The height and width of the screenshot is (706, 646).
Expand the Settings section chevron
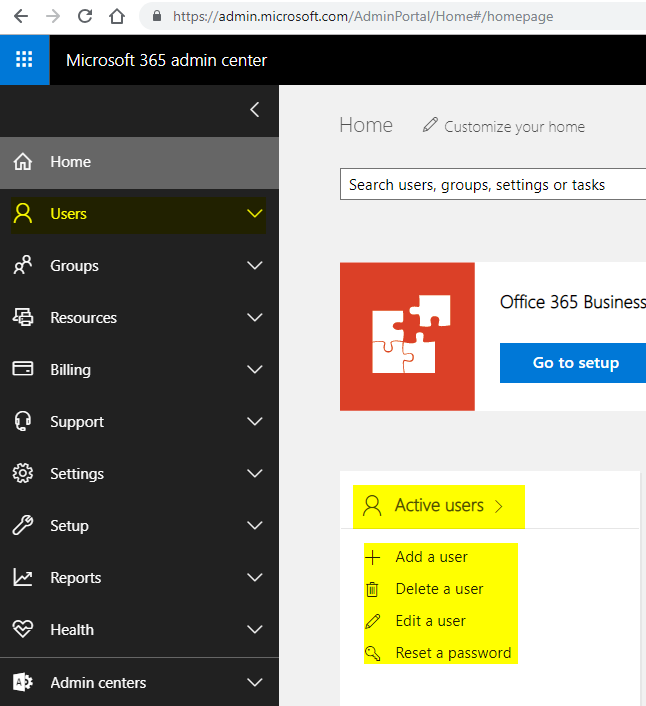[254, 474]
